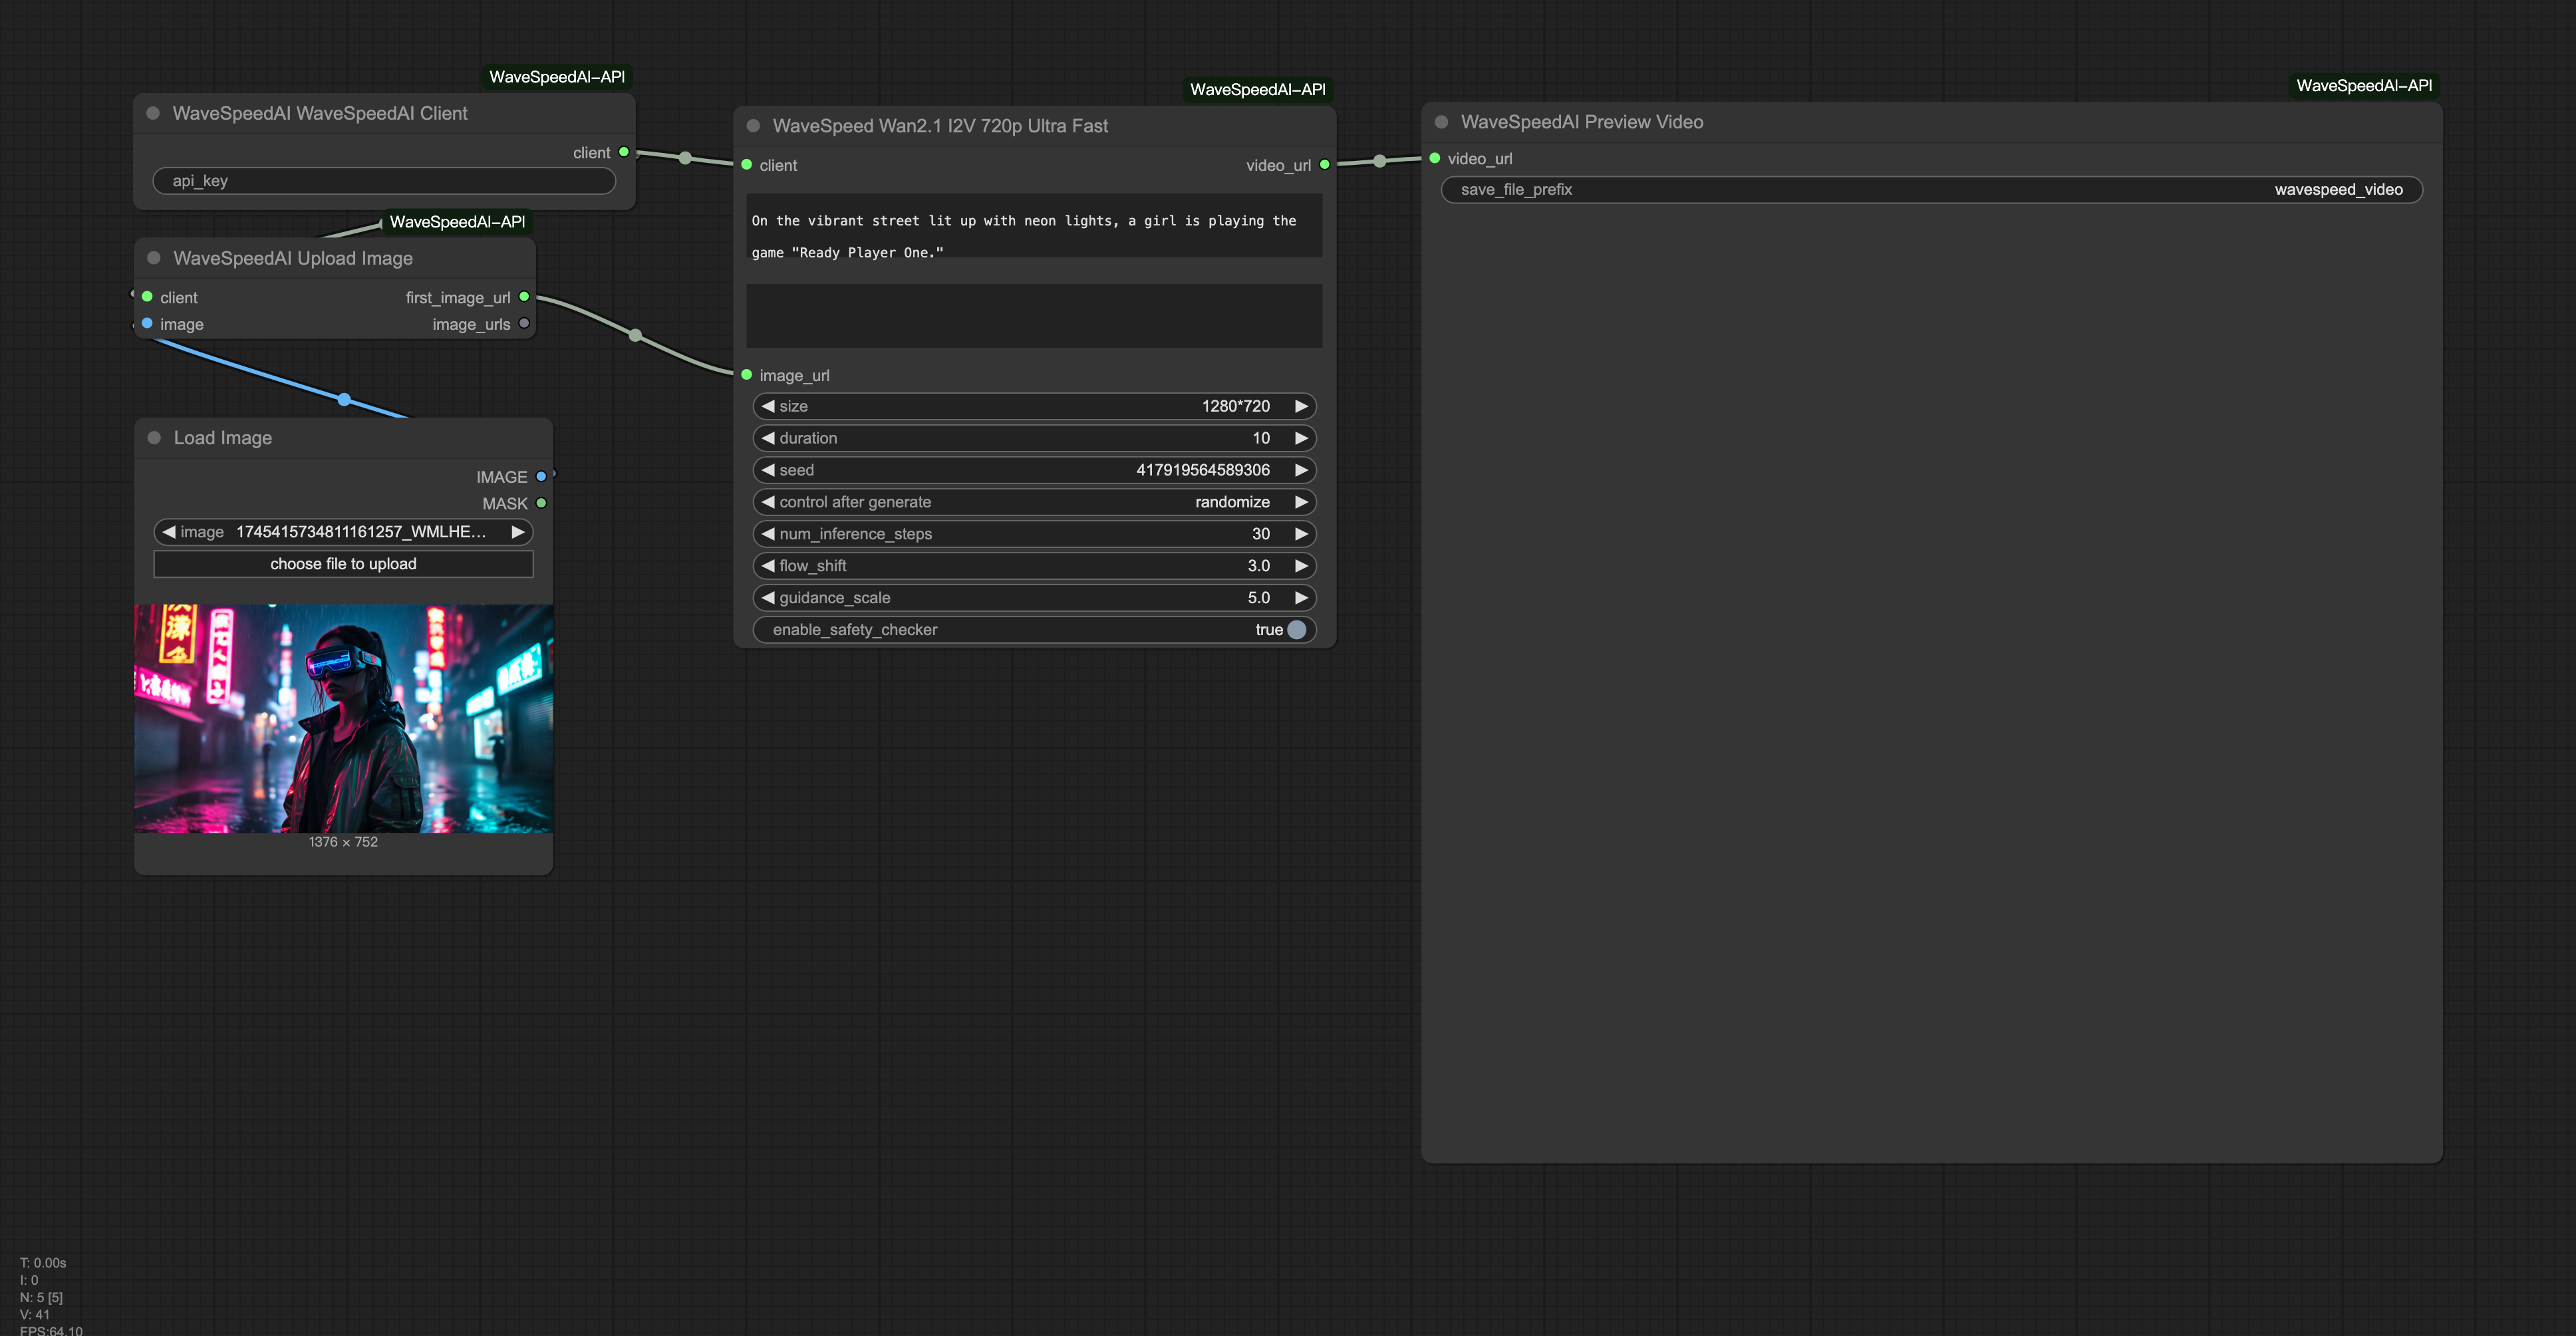This screenshot has height=1336, width=2576.
Task: Click the image_url input port on Wan2.1 node
Action: pyautogui.click(x=746, y=375)
